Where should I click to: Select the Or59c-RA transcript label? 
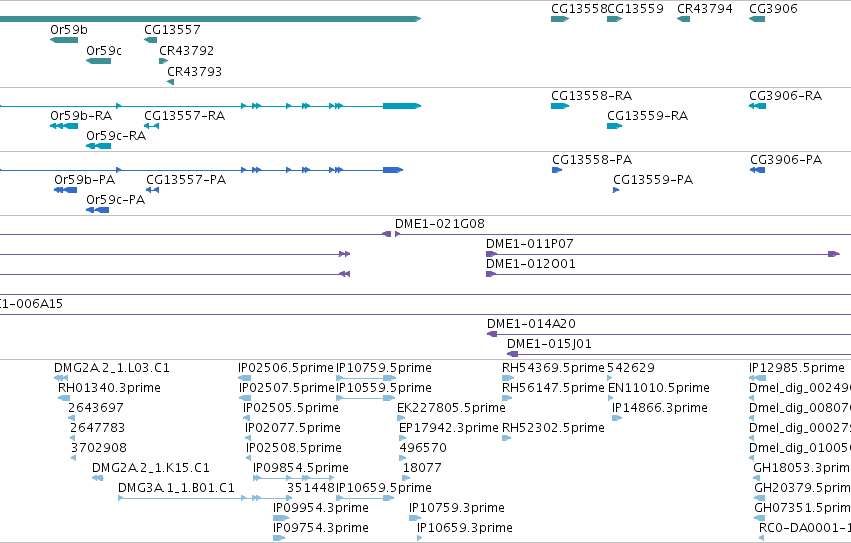pyautogui.click(x=116, y=136)
